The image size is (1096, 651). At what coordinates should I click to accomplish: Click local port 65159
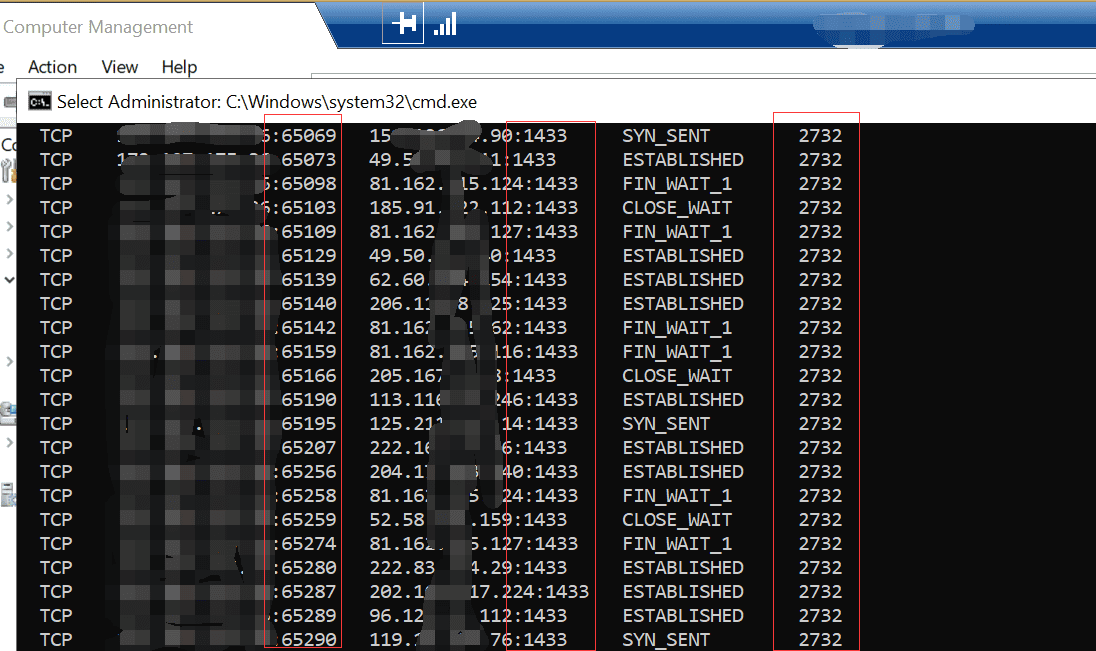pos(308,352)
